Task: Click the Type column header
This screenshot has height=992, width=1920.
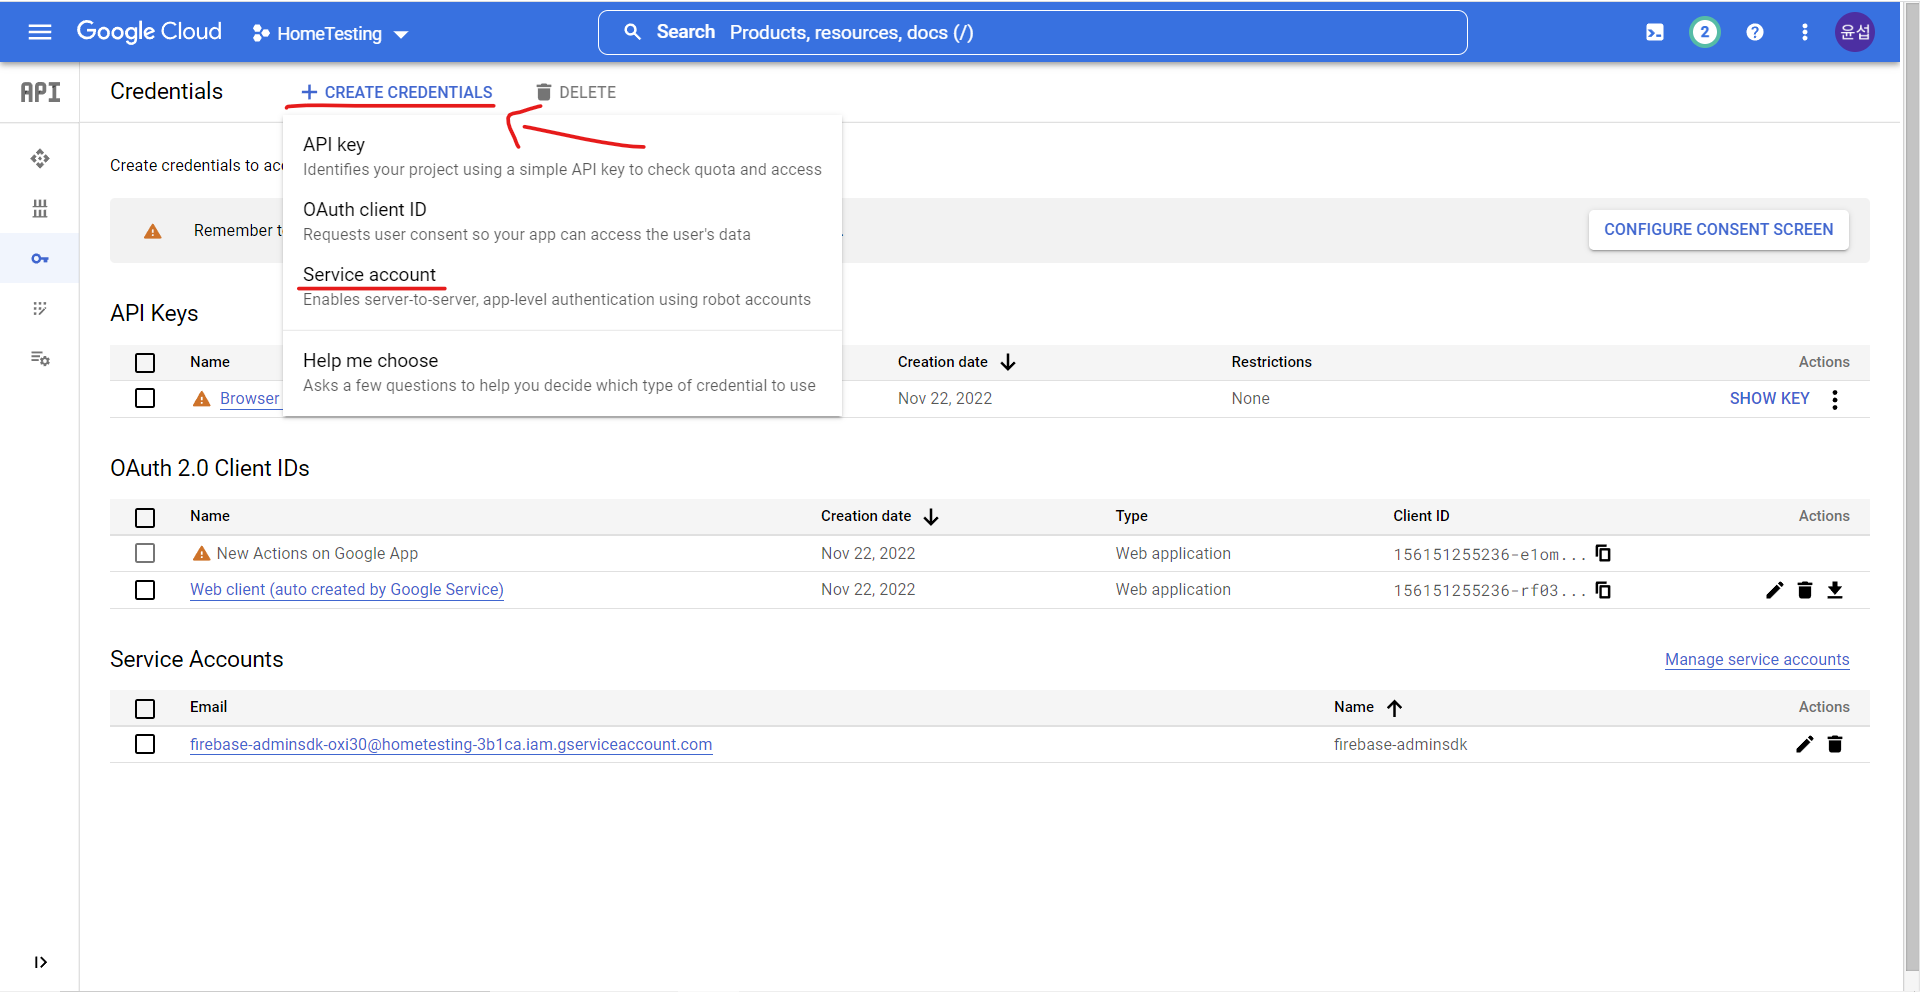Action: point(1132,516)
